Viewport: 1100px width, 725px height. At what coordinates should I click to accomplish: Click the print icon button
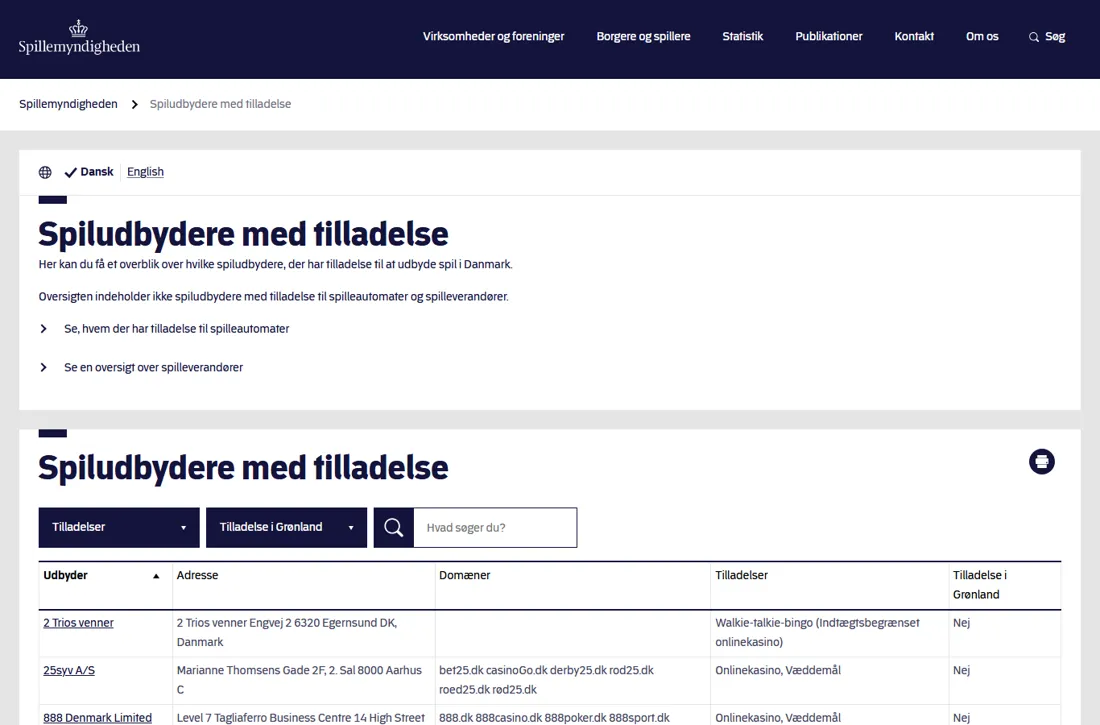point(1042,462)
